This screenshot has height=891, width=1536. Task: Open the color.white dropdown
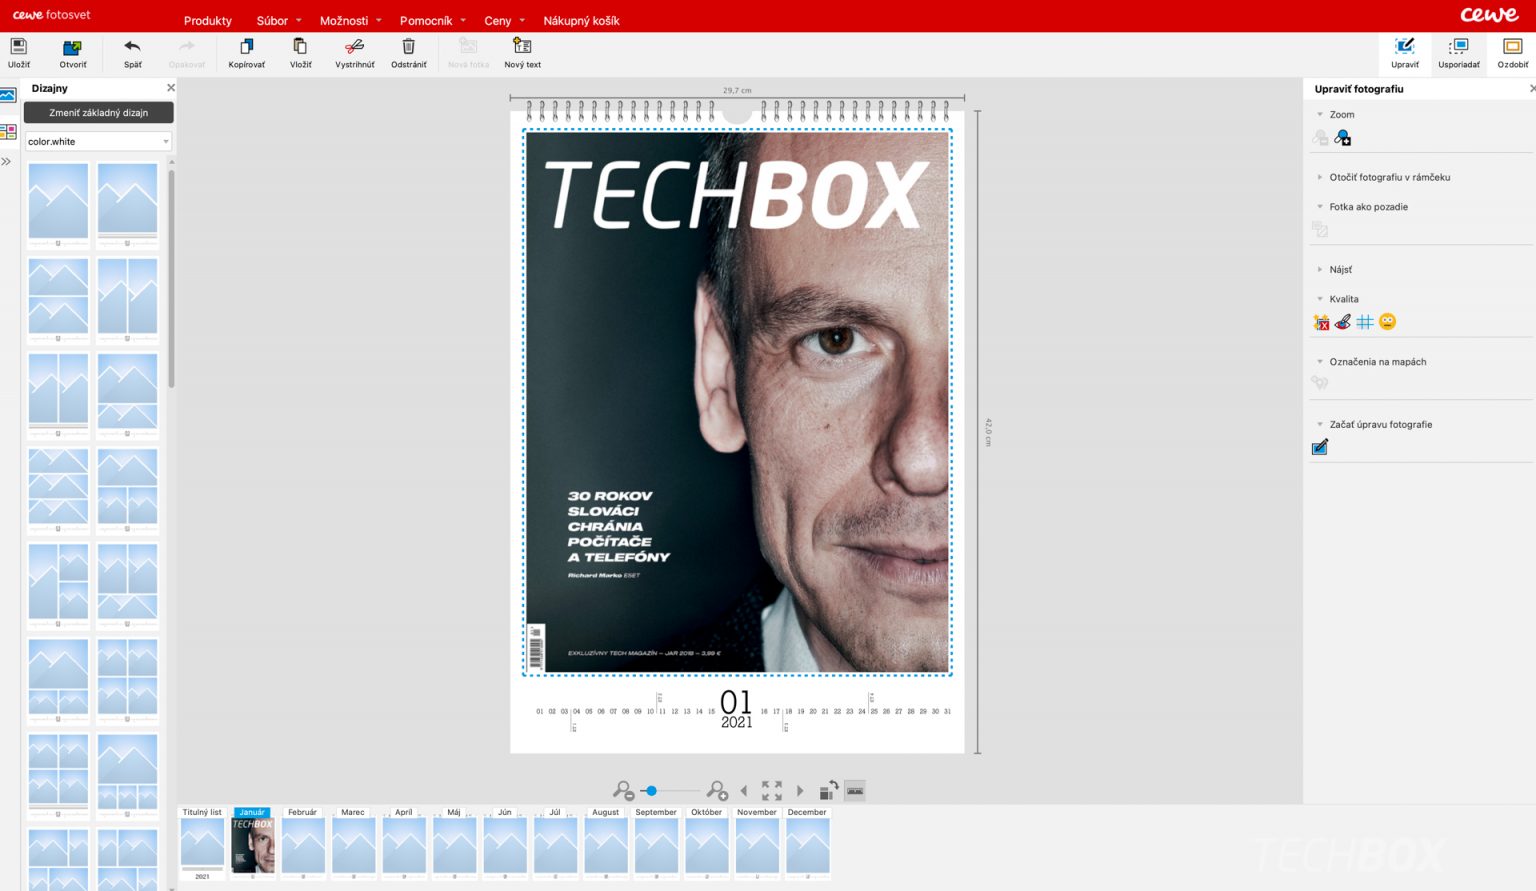pyautogui.click(x=98, y=141)
